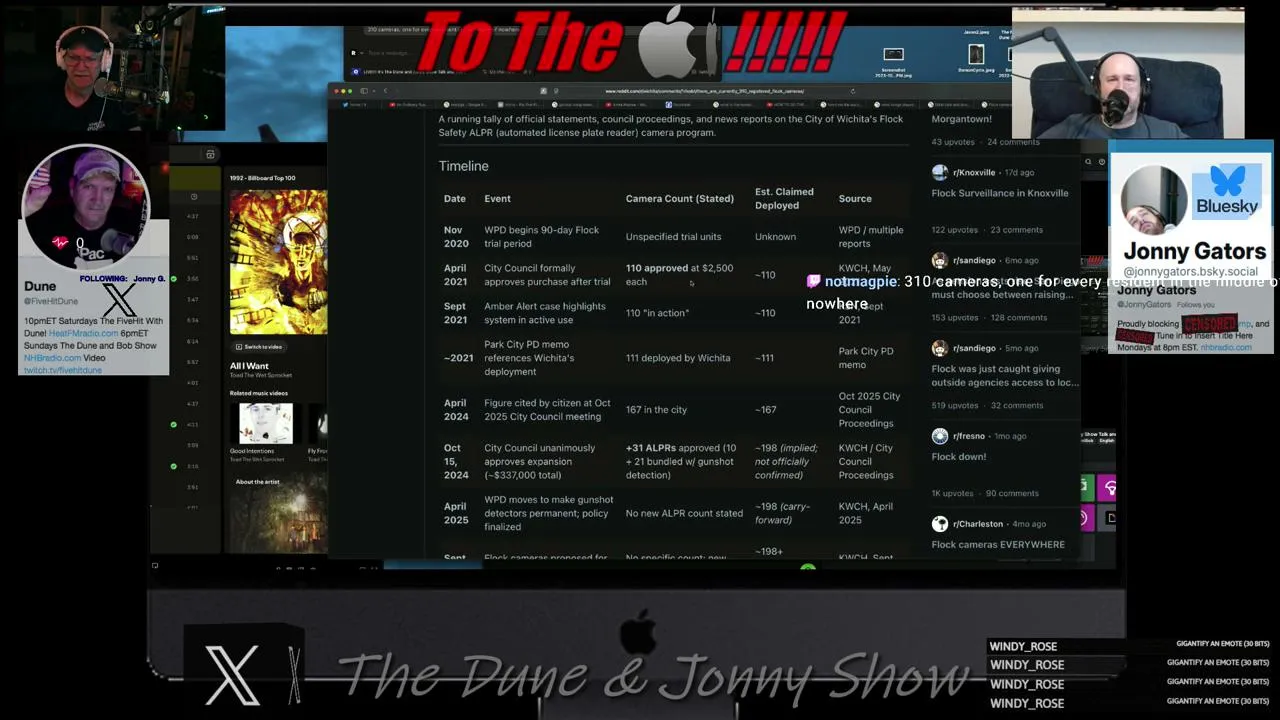Open the r/sandiego avatar on the 6mo ago post
The image size is (1280, 720).
940,260
